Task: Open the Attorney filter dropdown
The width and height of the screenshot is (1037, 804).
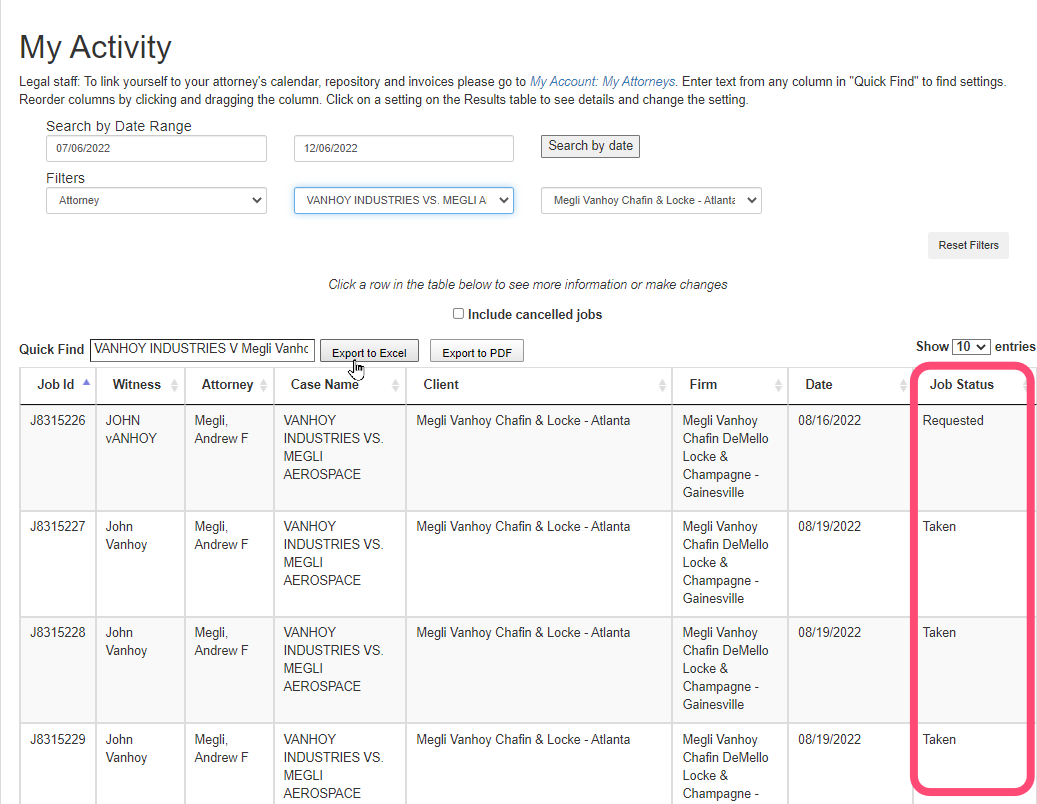Action: [156, 200]
